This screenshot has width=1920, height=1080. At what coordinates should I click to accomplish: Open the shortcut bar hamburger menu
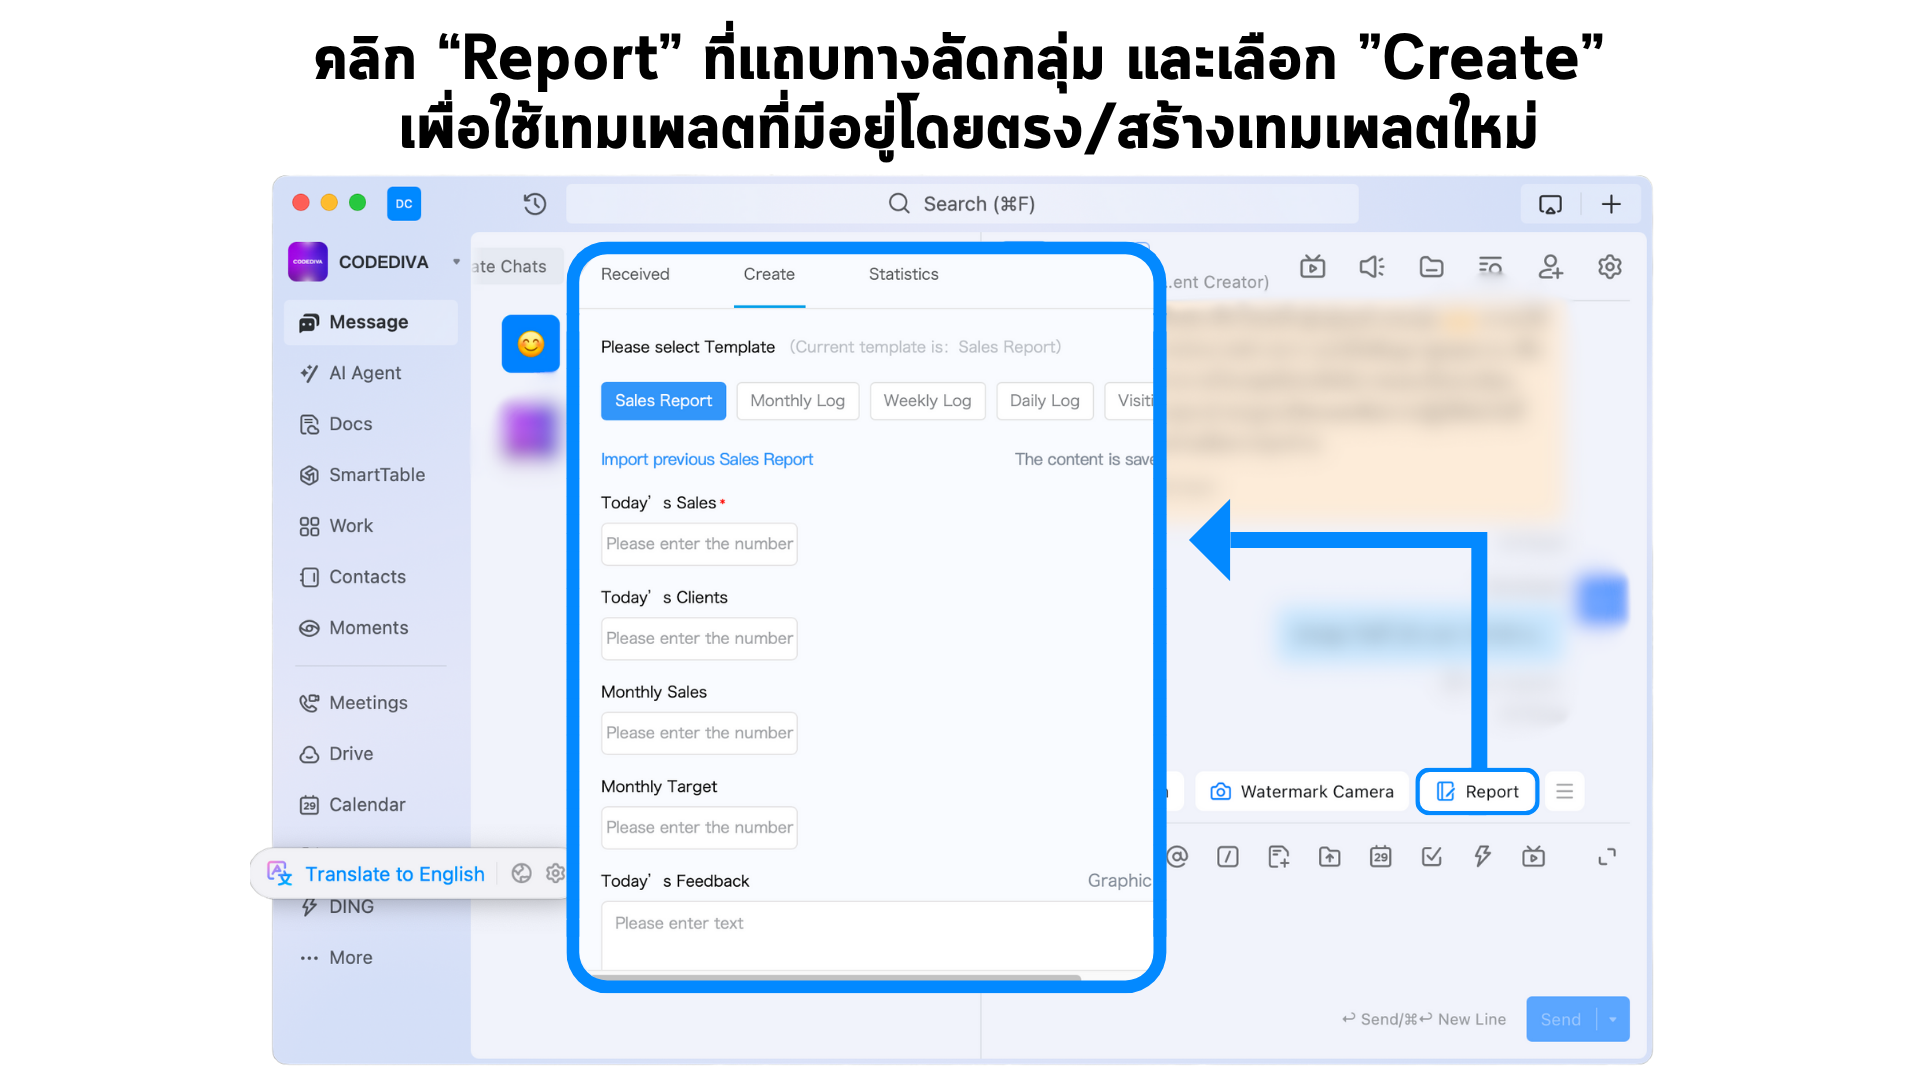pos(1564,792)
